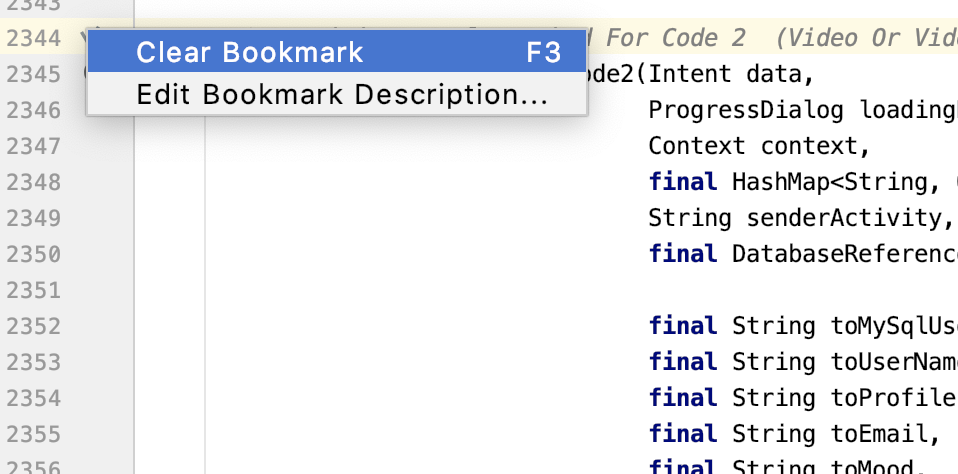
Task: Click line number 2355 in gutter
Action: click(x=35, y=434)
